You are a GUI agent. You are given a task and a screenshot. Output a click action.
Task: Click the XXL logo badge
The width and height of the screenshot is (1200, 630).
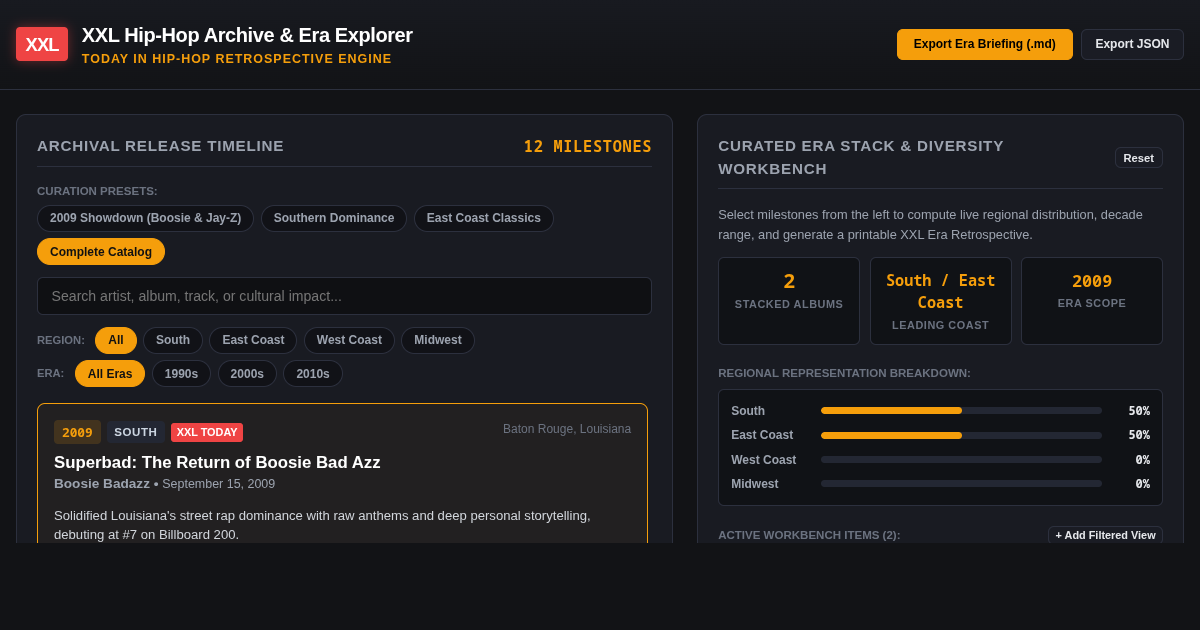[x=42, y=44]
